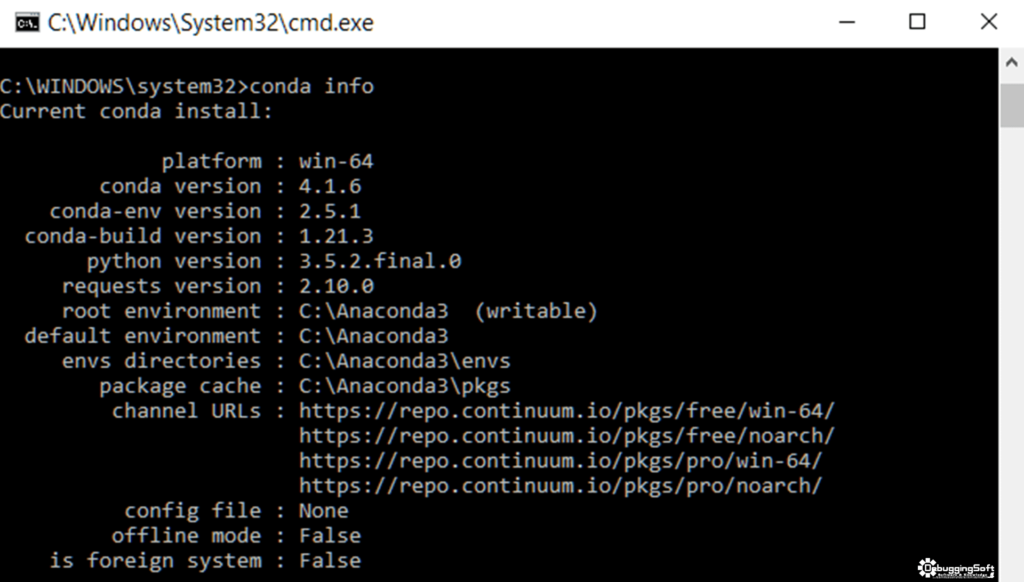Click the window title text C:\Windows\System32\cmd.exe

210,23
